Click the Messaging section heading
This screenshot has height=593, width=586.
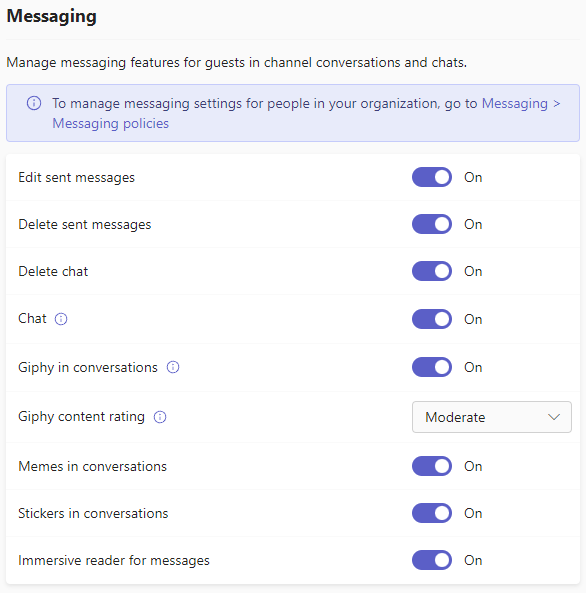(x=51, y=16)
